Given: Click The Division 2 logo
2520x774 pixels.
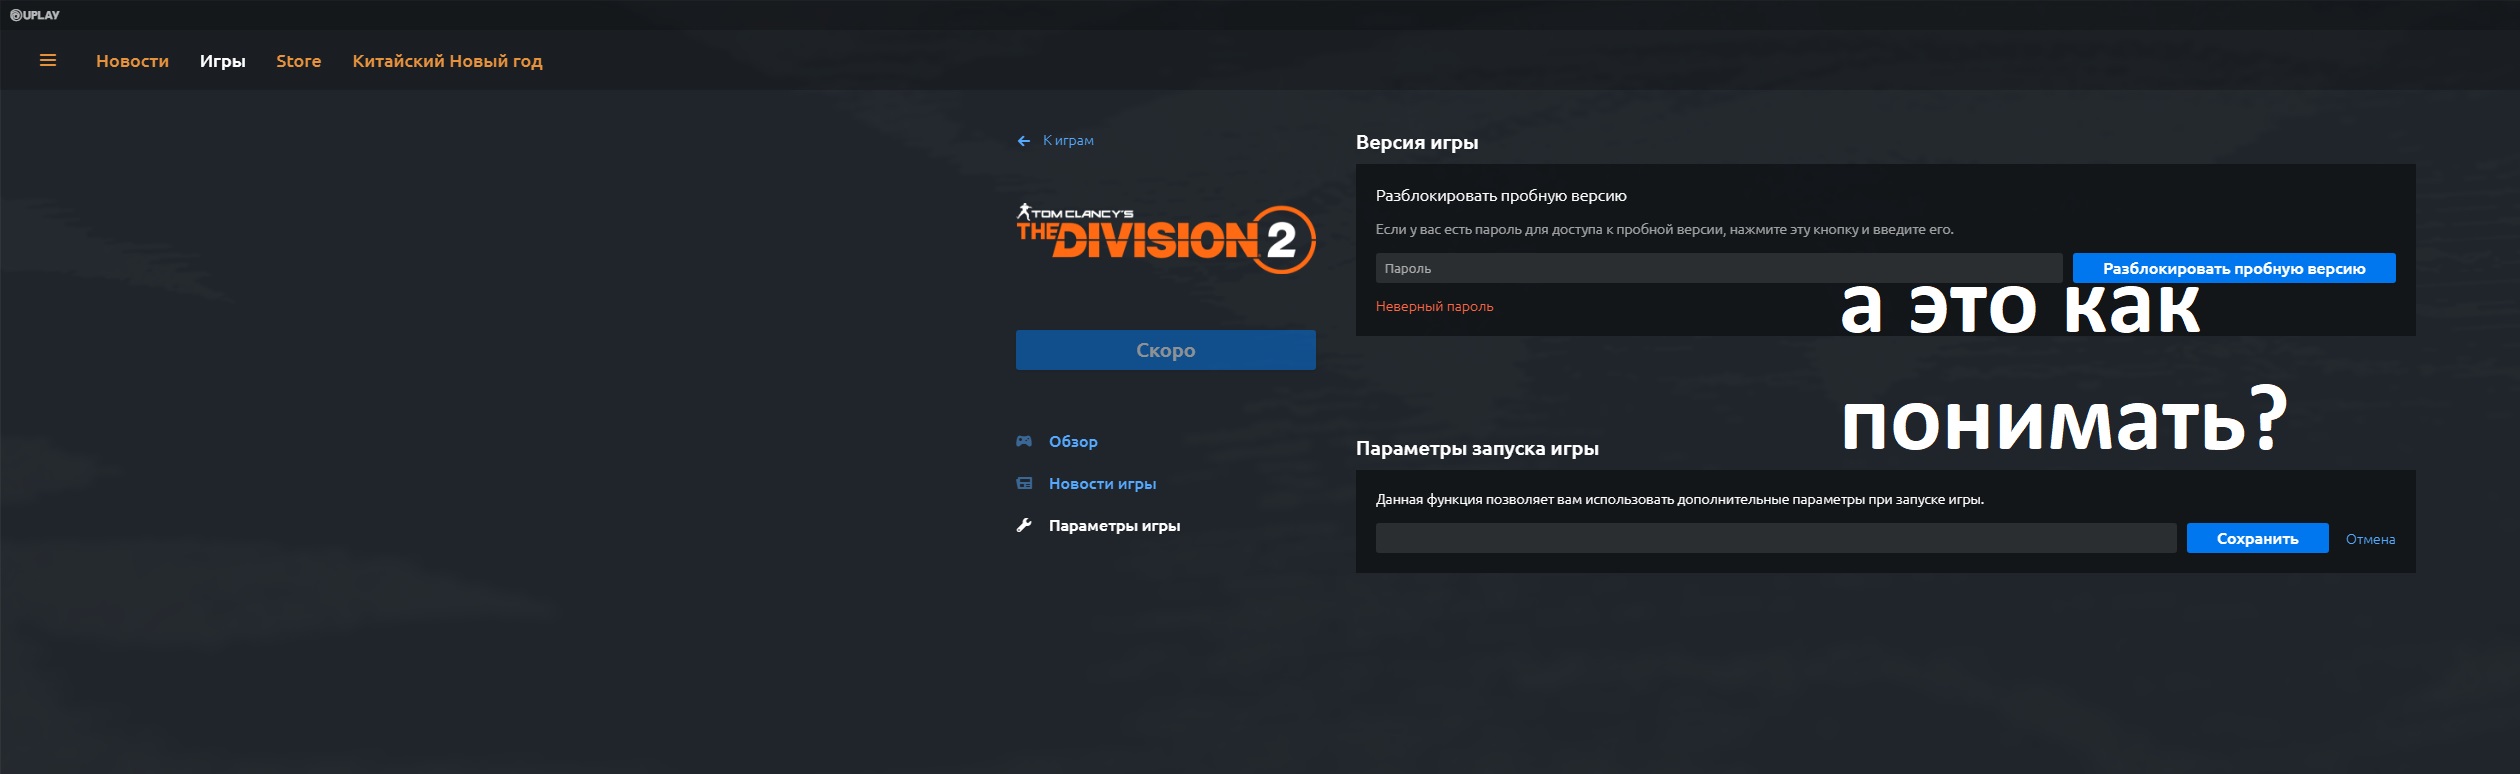Looking at the screenshot, I should pyautogui.click(x=1166, y=240).
